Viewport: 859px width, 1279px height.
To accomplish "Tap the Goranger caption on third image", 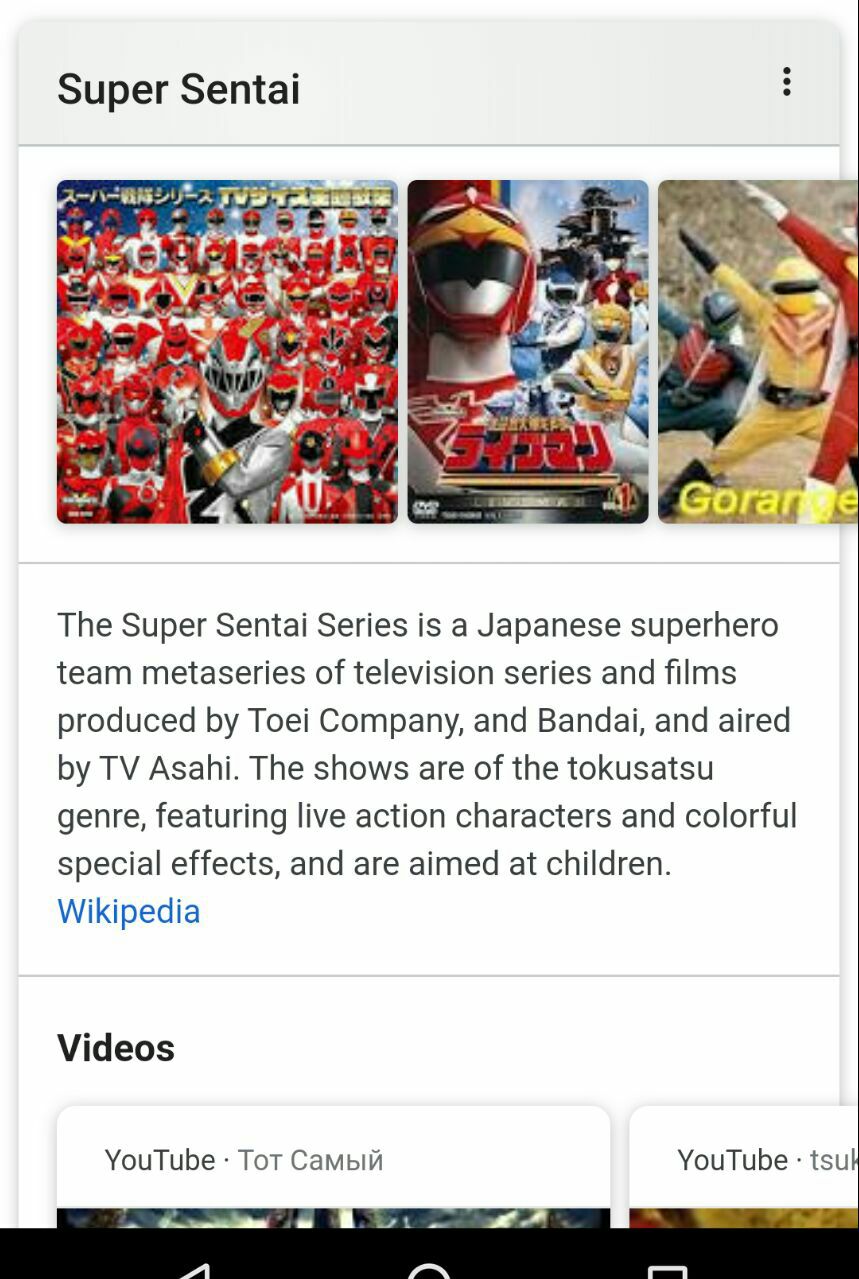I will [x=765, y=498].
